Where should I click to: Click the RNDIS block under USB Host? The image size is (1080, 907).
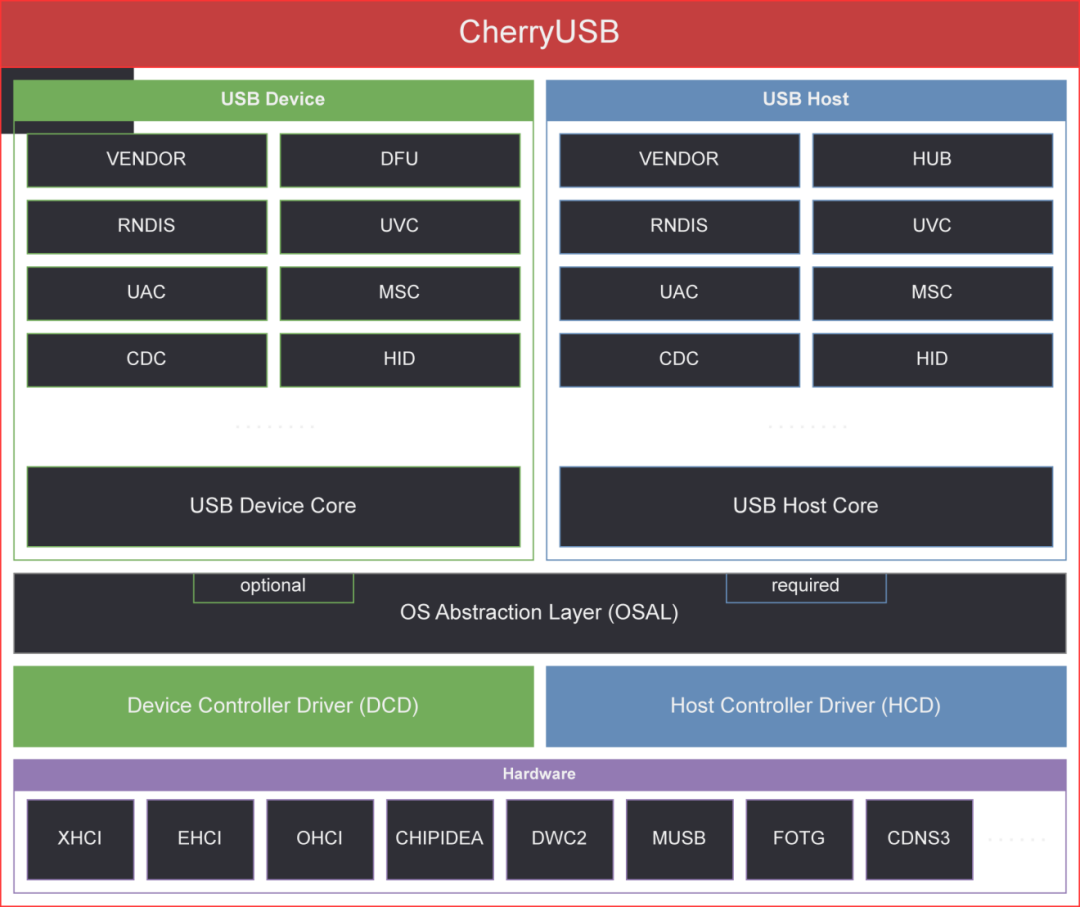679,227
